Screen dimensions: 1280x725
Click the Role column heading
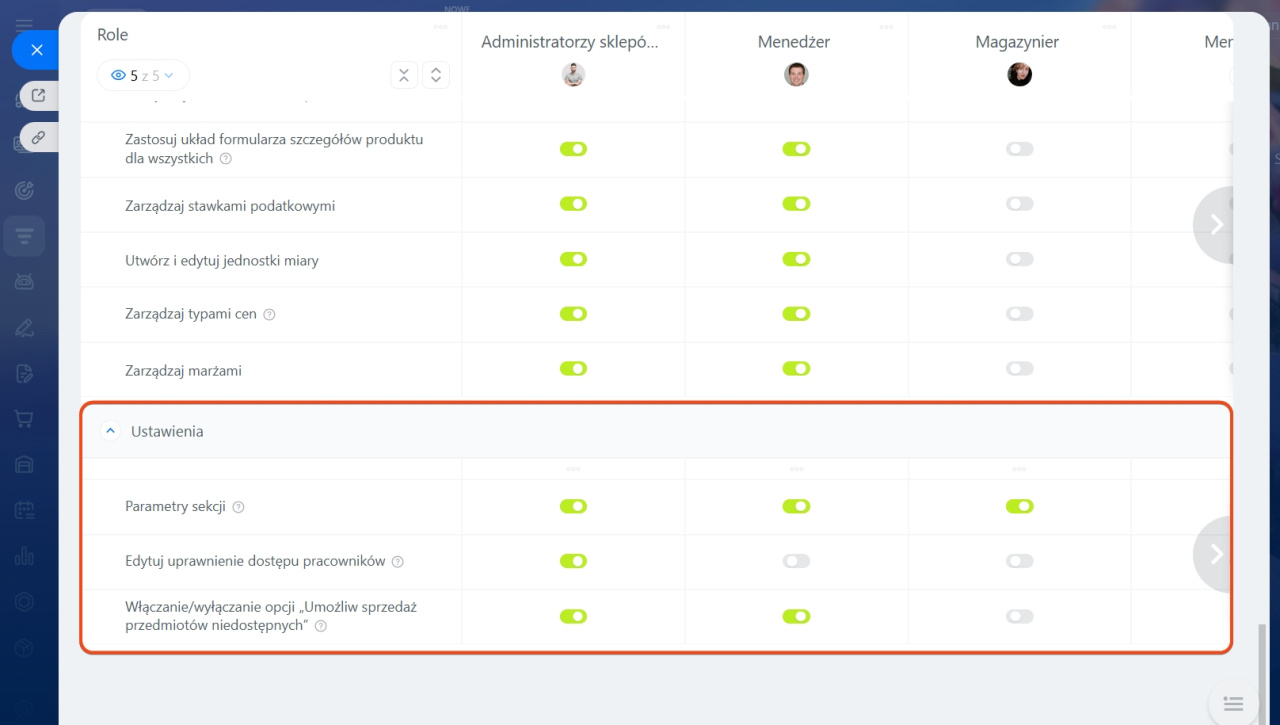coord(113,35)
